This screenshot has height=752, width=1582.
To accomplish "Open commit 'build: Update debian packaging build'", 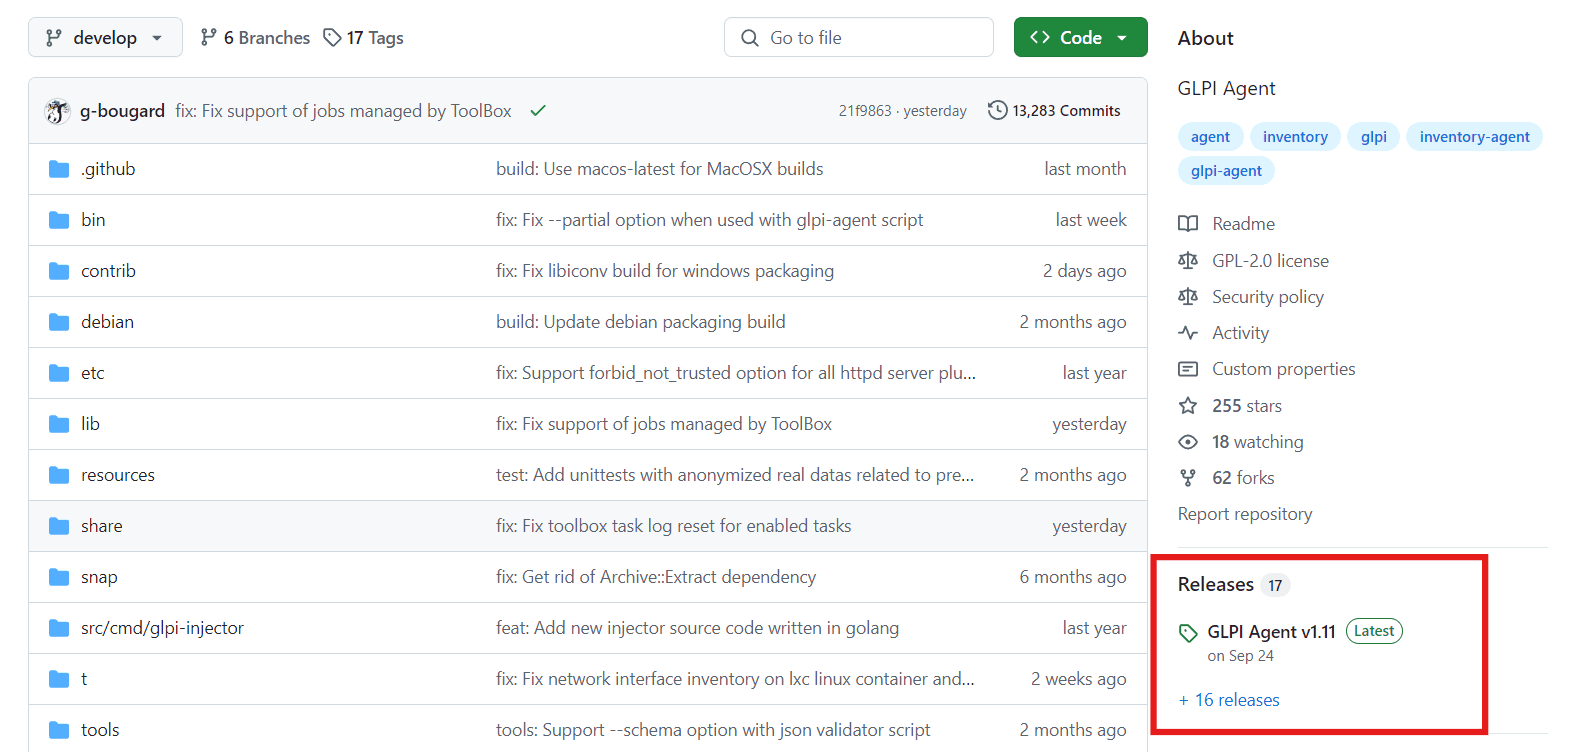I will [x=641, y=322].
